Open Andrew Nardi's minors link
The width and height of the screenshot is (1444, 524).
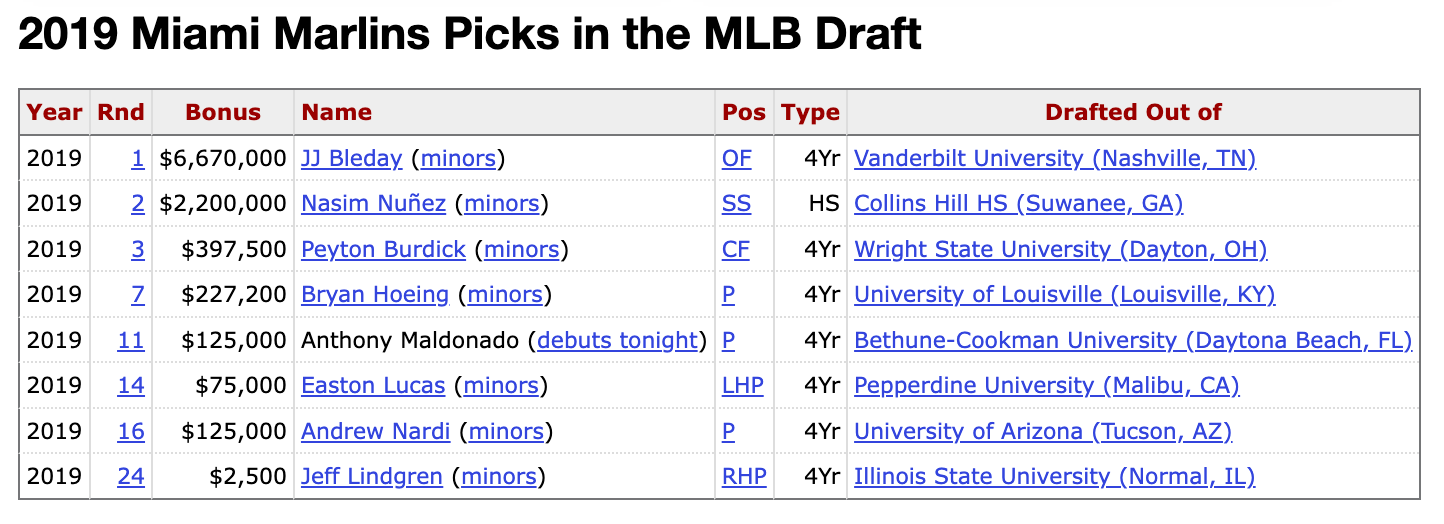click(506, 432)
